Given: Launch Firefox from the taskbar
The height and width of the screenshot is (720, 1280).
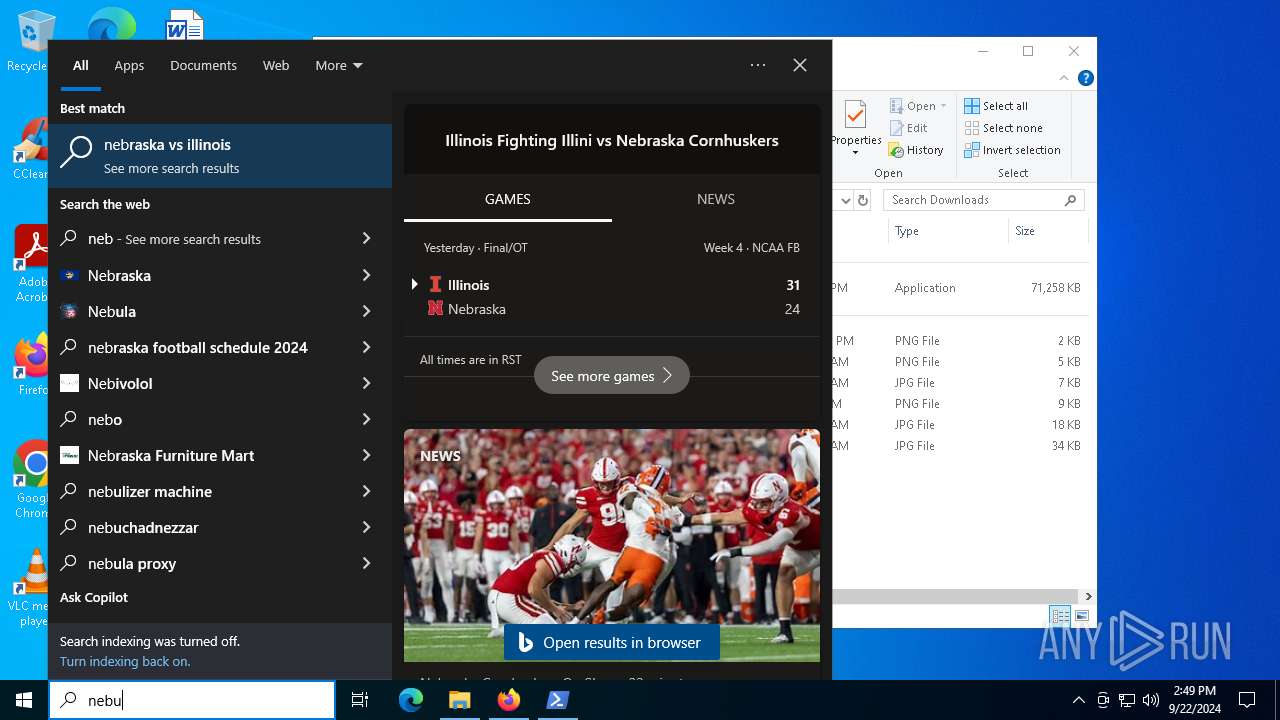Looking at the screenshot, I should pos(509,700).
